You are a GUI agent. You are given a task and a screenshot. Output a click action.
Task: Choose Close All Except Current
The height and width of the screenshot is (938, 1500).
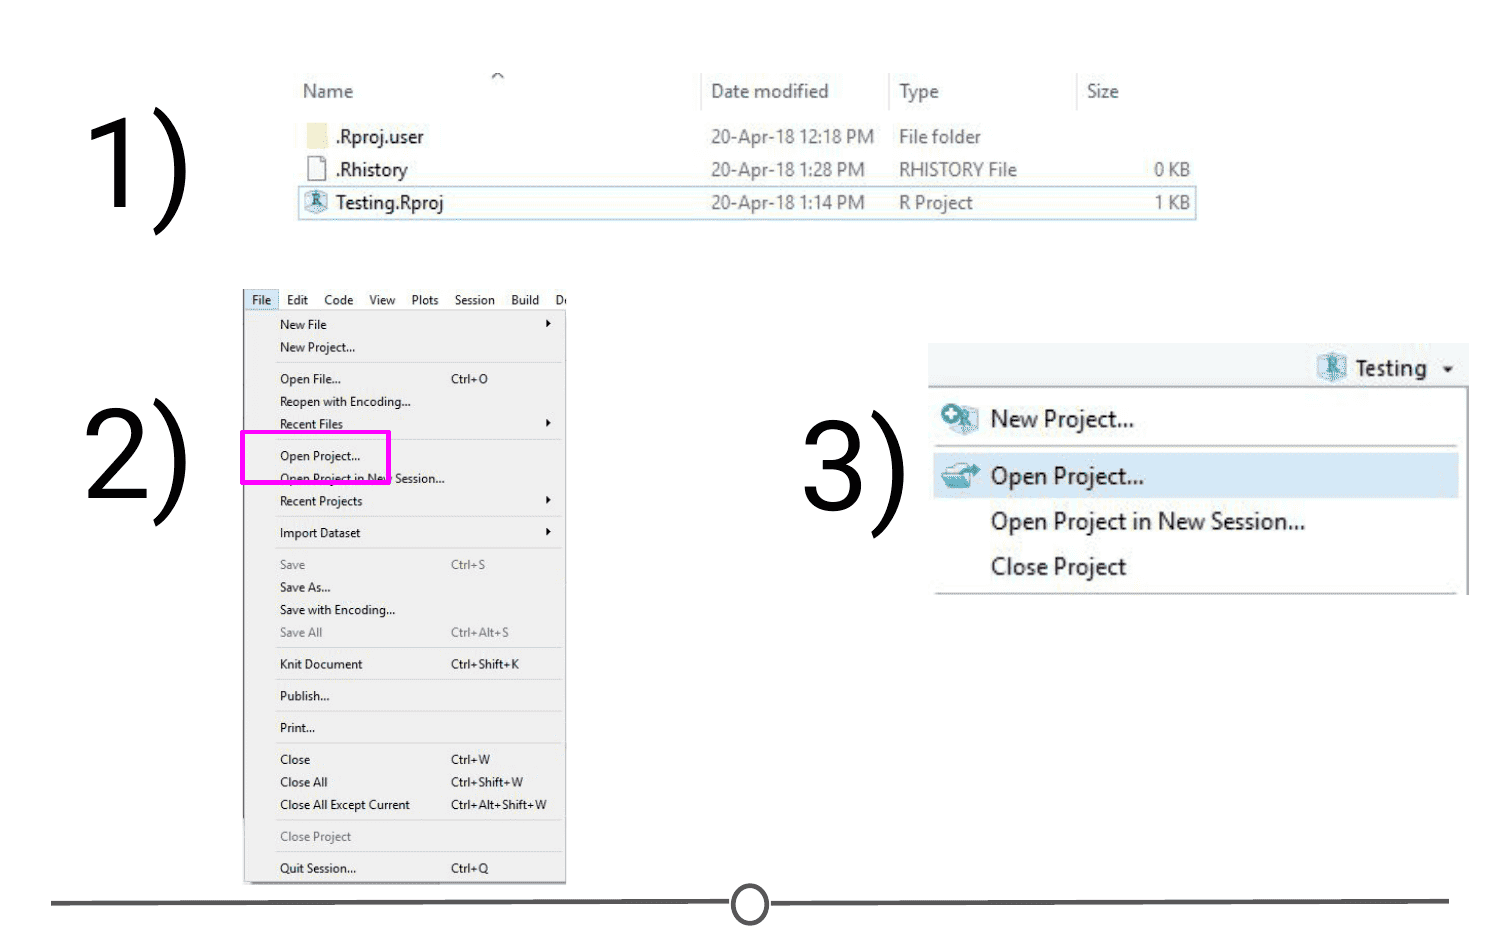(345, 805)
